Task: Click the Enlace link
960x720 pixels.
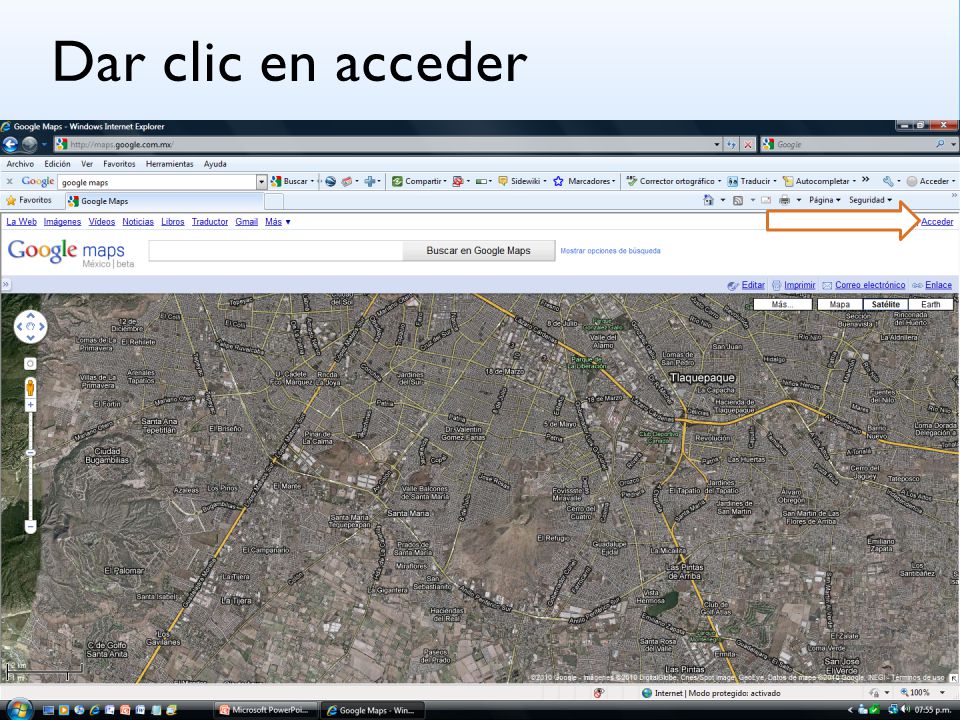Action: [938, 285]
